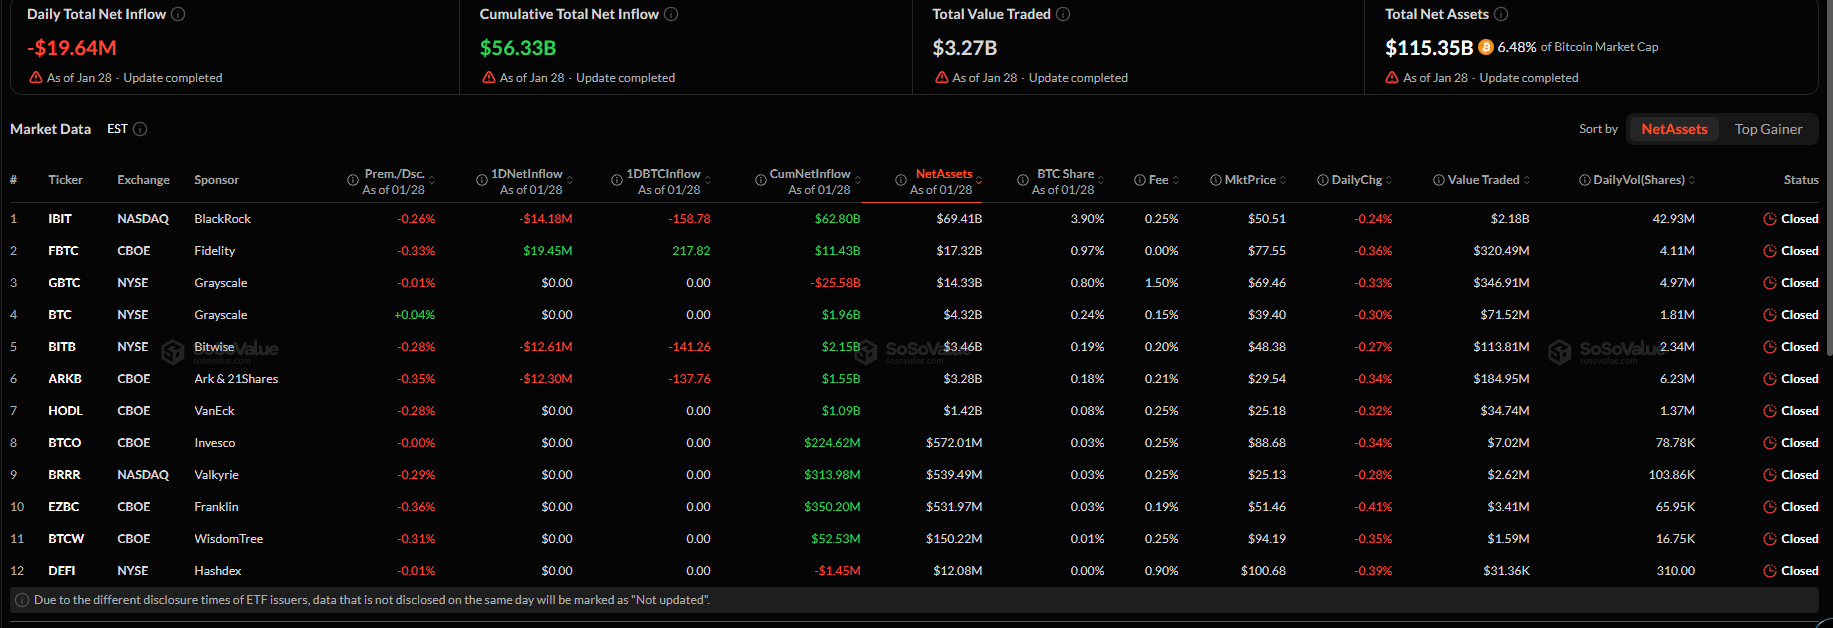Screen dimensions: 1833x628
Task: Sort by the Value Traded column
Action: (x=1483, y=180)
